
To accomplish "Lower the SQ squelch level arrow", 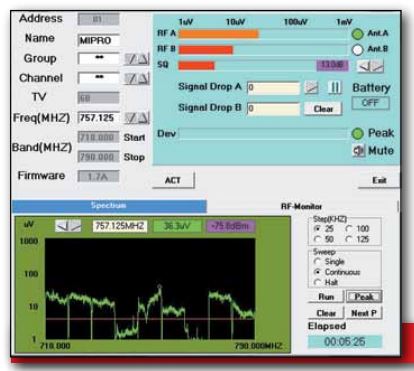I will pyautogui.click(x=364, y=66).
